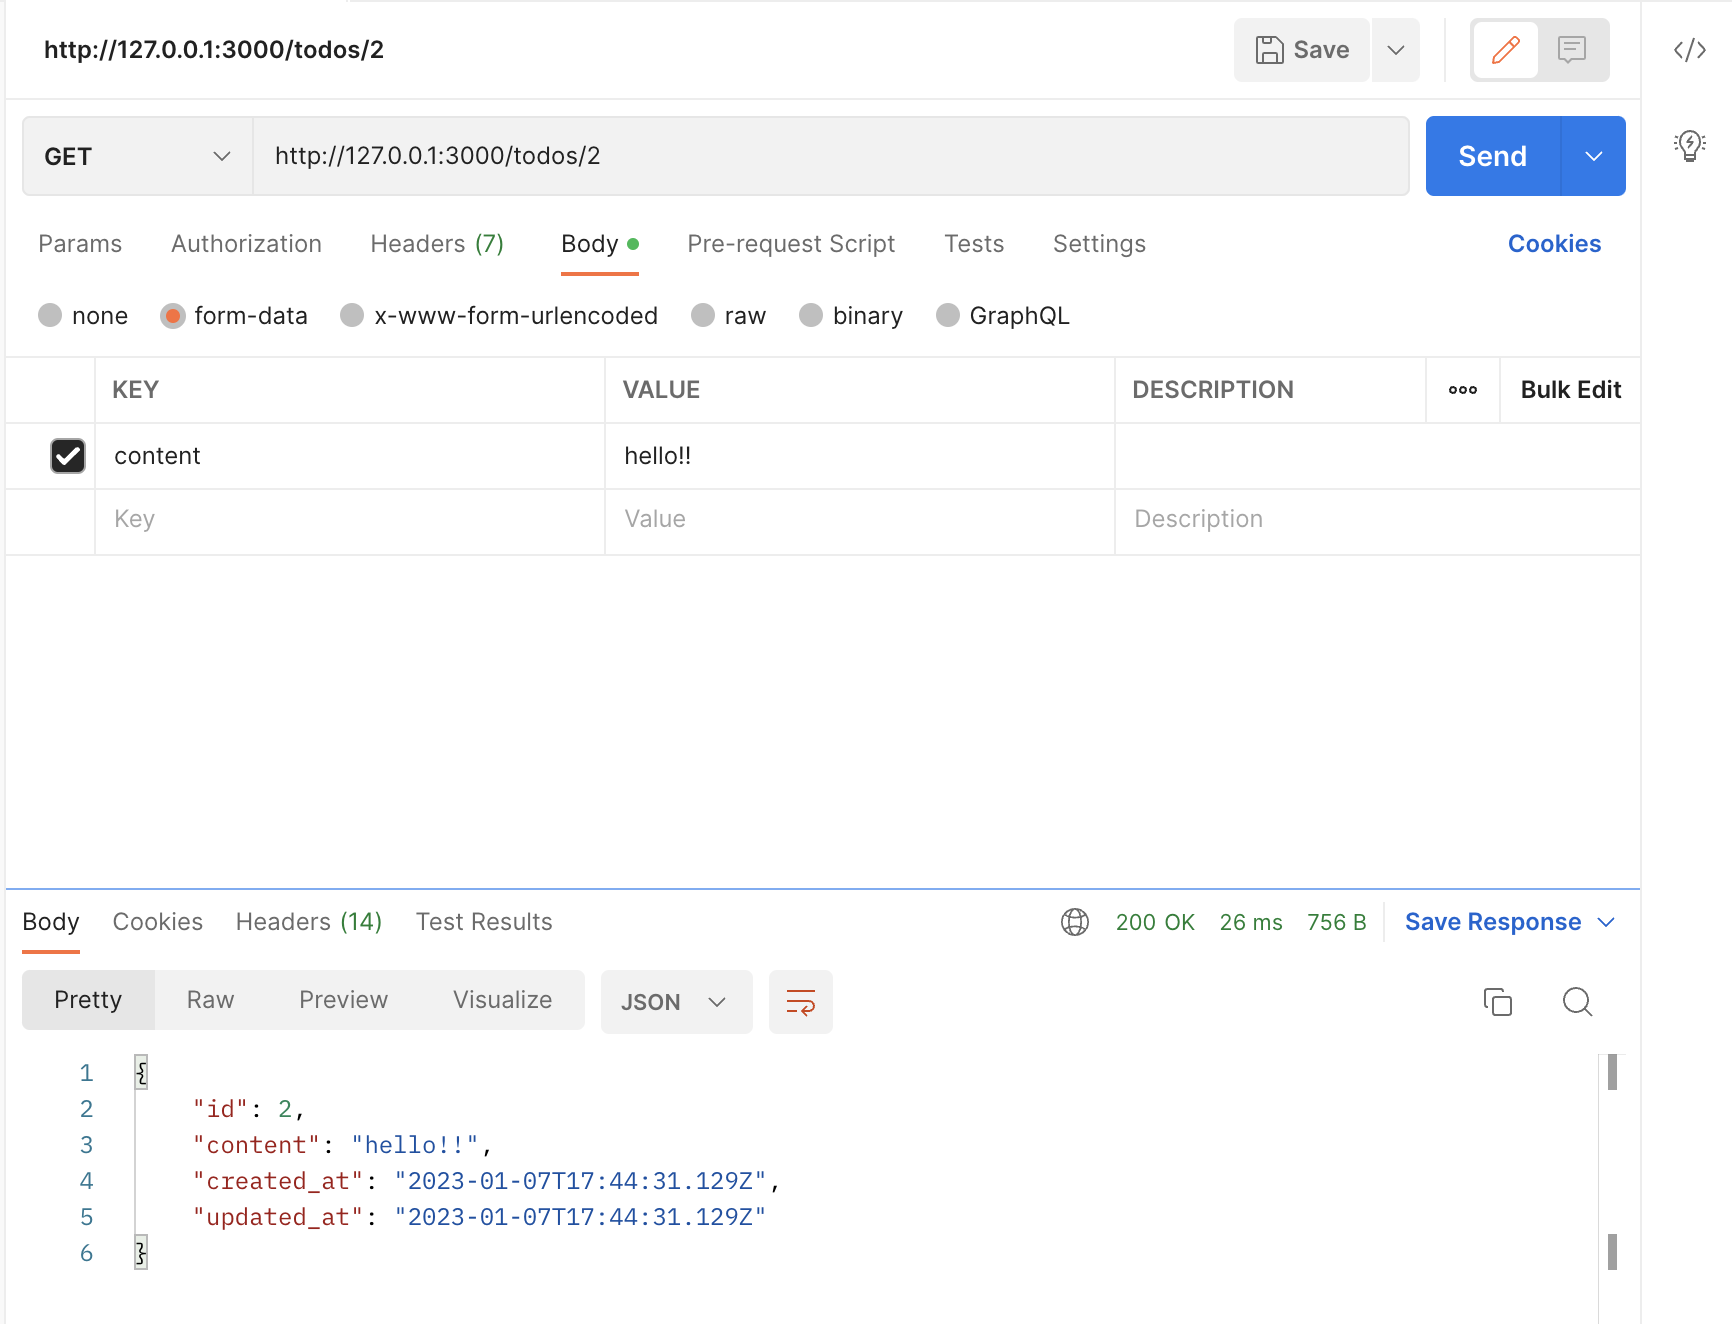This screenshot has width=1732, height=1324.
Task: Open the Send options chevron
Action: click(x=1592, y=156)
